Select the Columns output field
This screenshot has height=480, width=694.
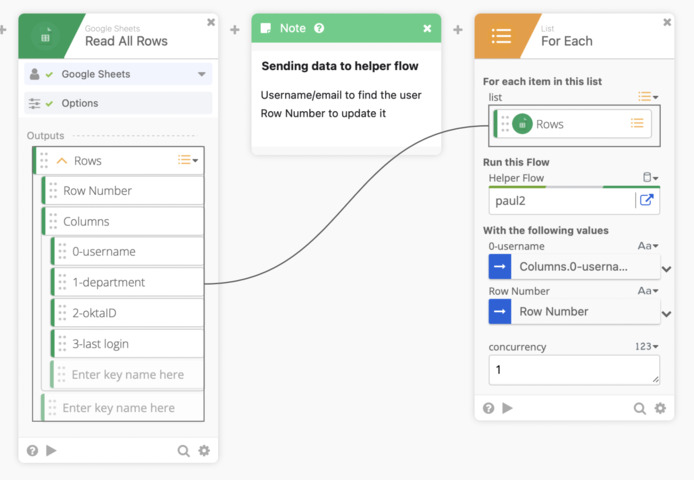coord(123,221)
